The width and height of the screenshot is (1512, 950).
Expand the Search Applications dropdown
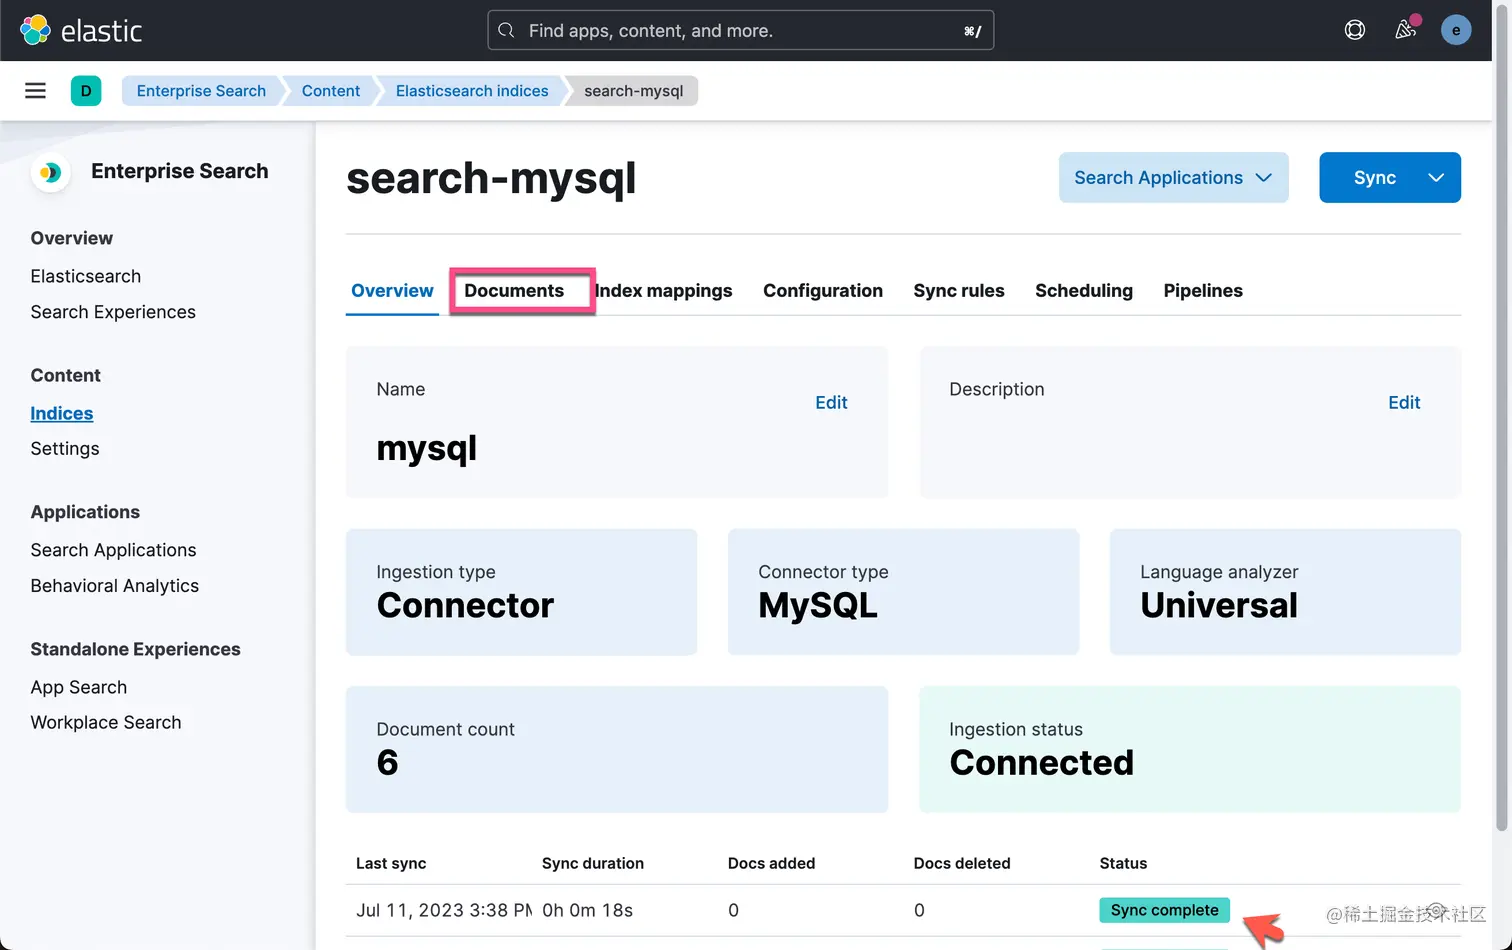pos(1173,177)
